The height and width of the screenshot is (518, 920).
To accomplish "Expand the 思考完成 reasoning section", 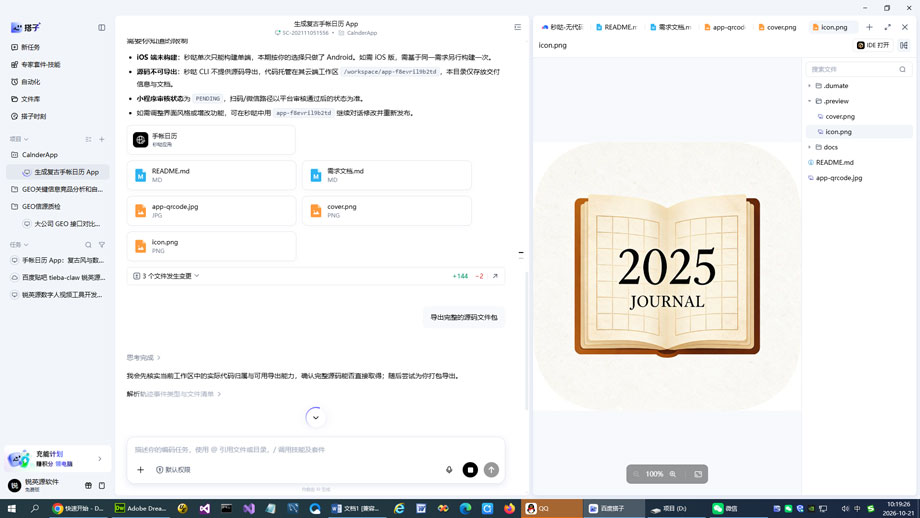I will pyautogui.click(x=144, y=357).
